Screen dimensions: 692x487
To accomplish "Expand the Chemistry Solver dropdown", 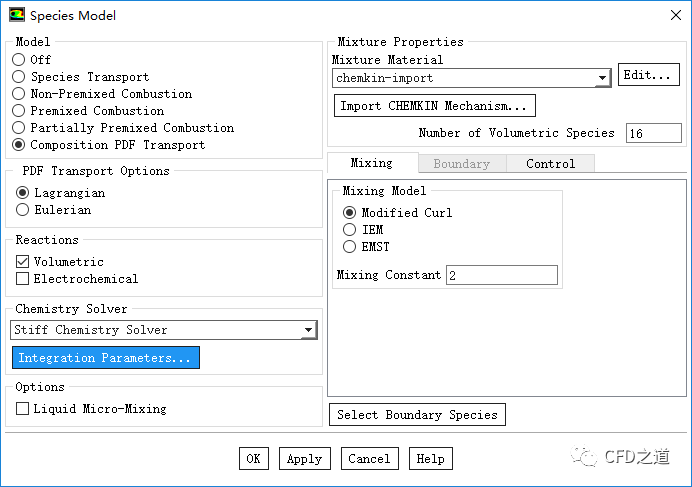I will 308,330.
